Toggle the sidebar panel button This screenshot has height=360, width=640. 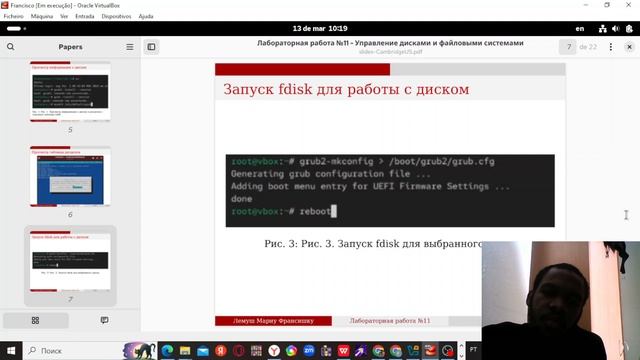click(151, 47)
